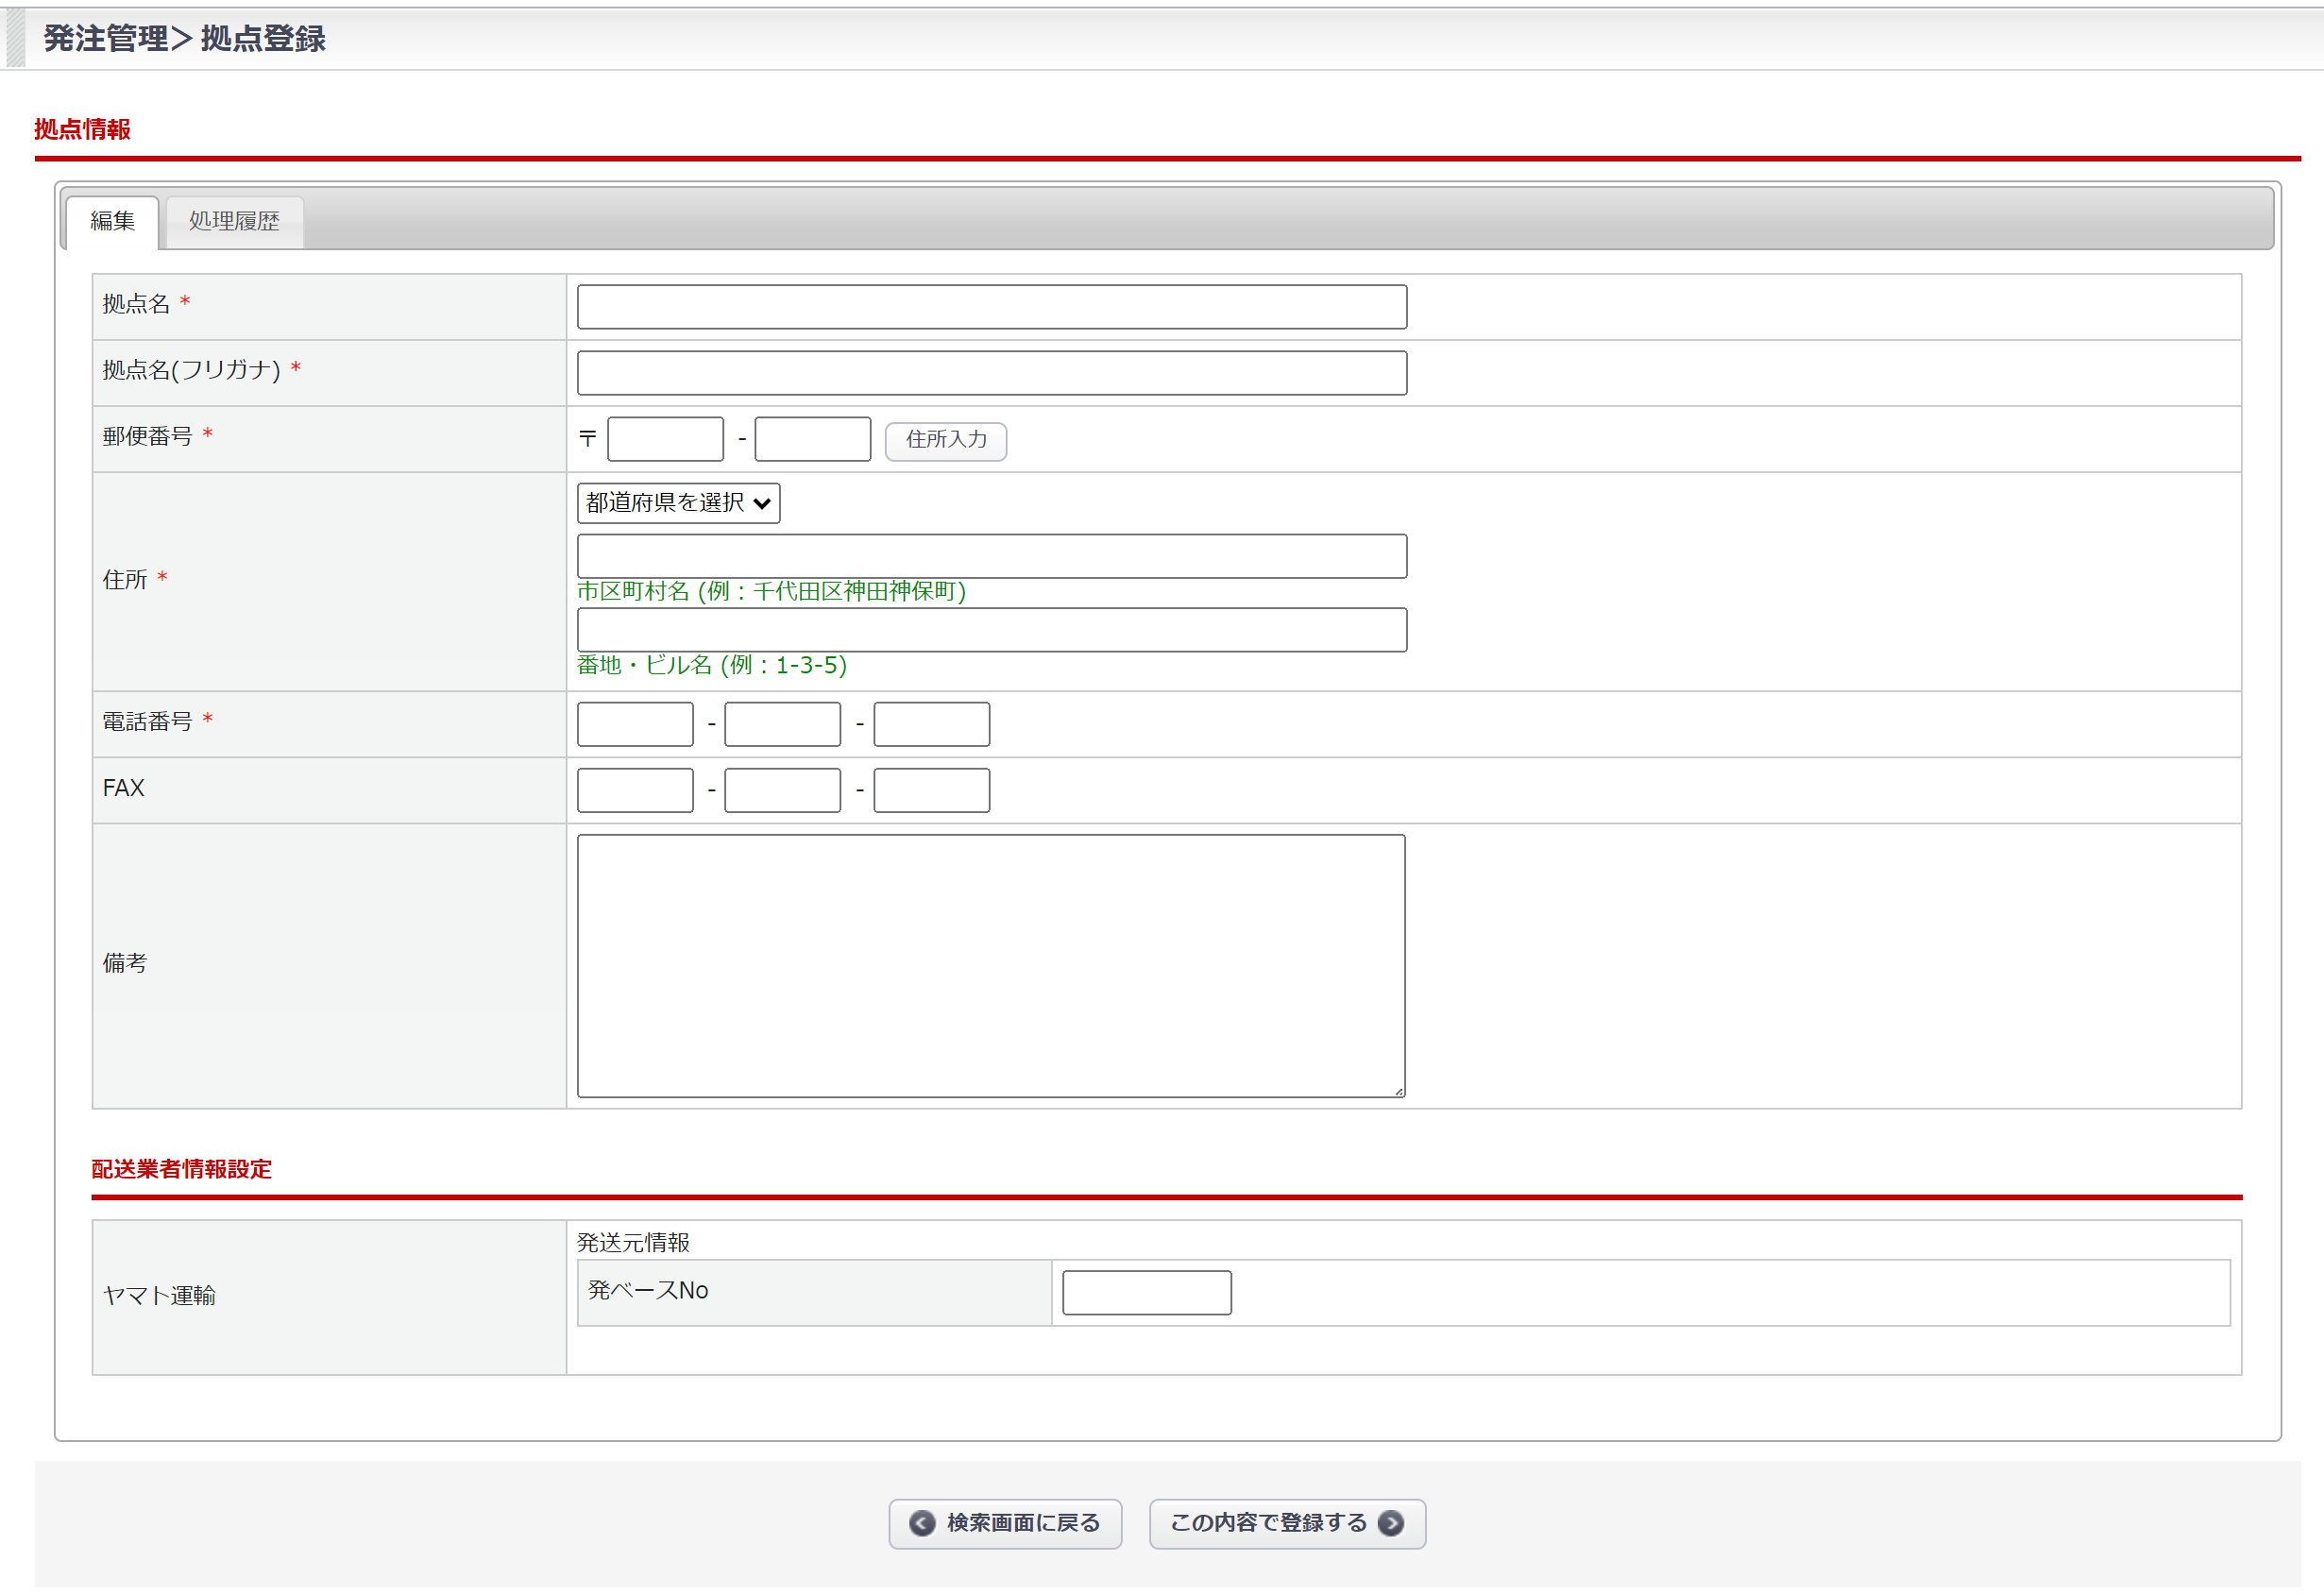Click the forward arrow icon on この内容で登録する
Image resolution: width=2324 pixels, height=1595 pixels.
click(x=1390, y=1522)
